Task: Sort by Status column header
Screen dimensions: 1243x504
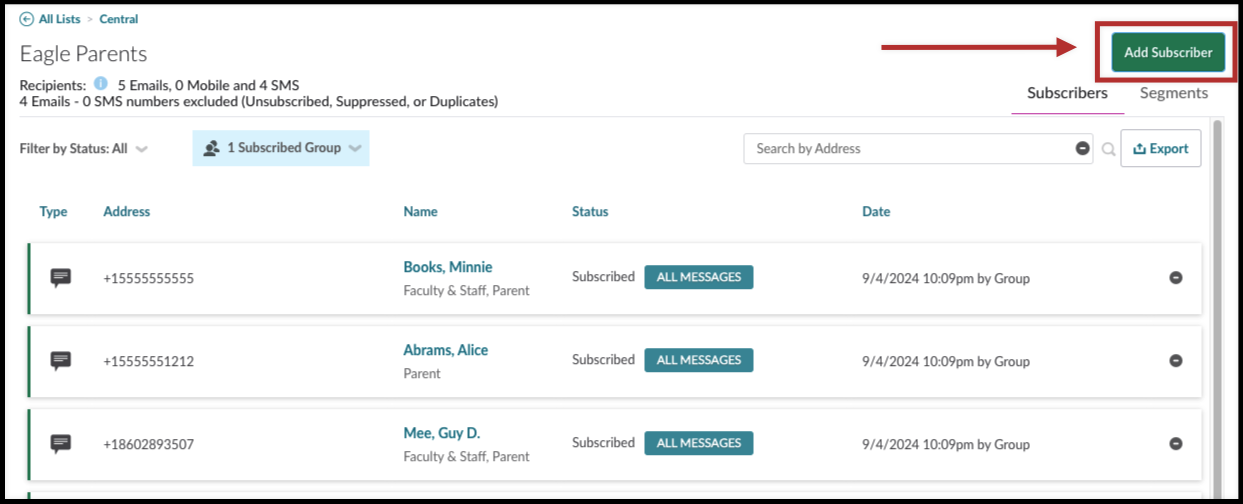Action: coord(590,211)
